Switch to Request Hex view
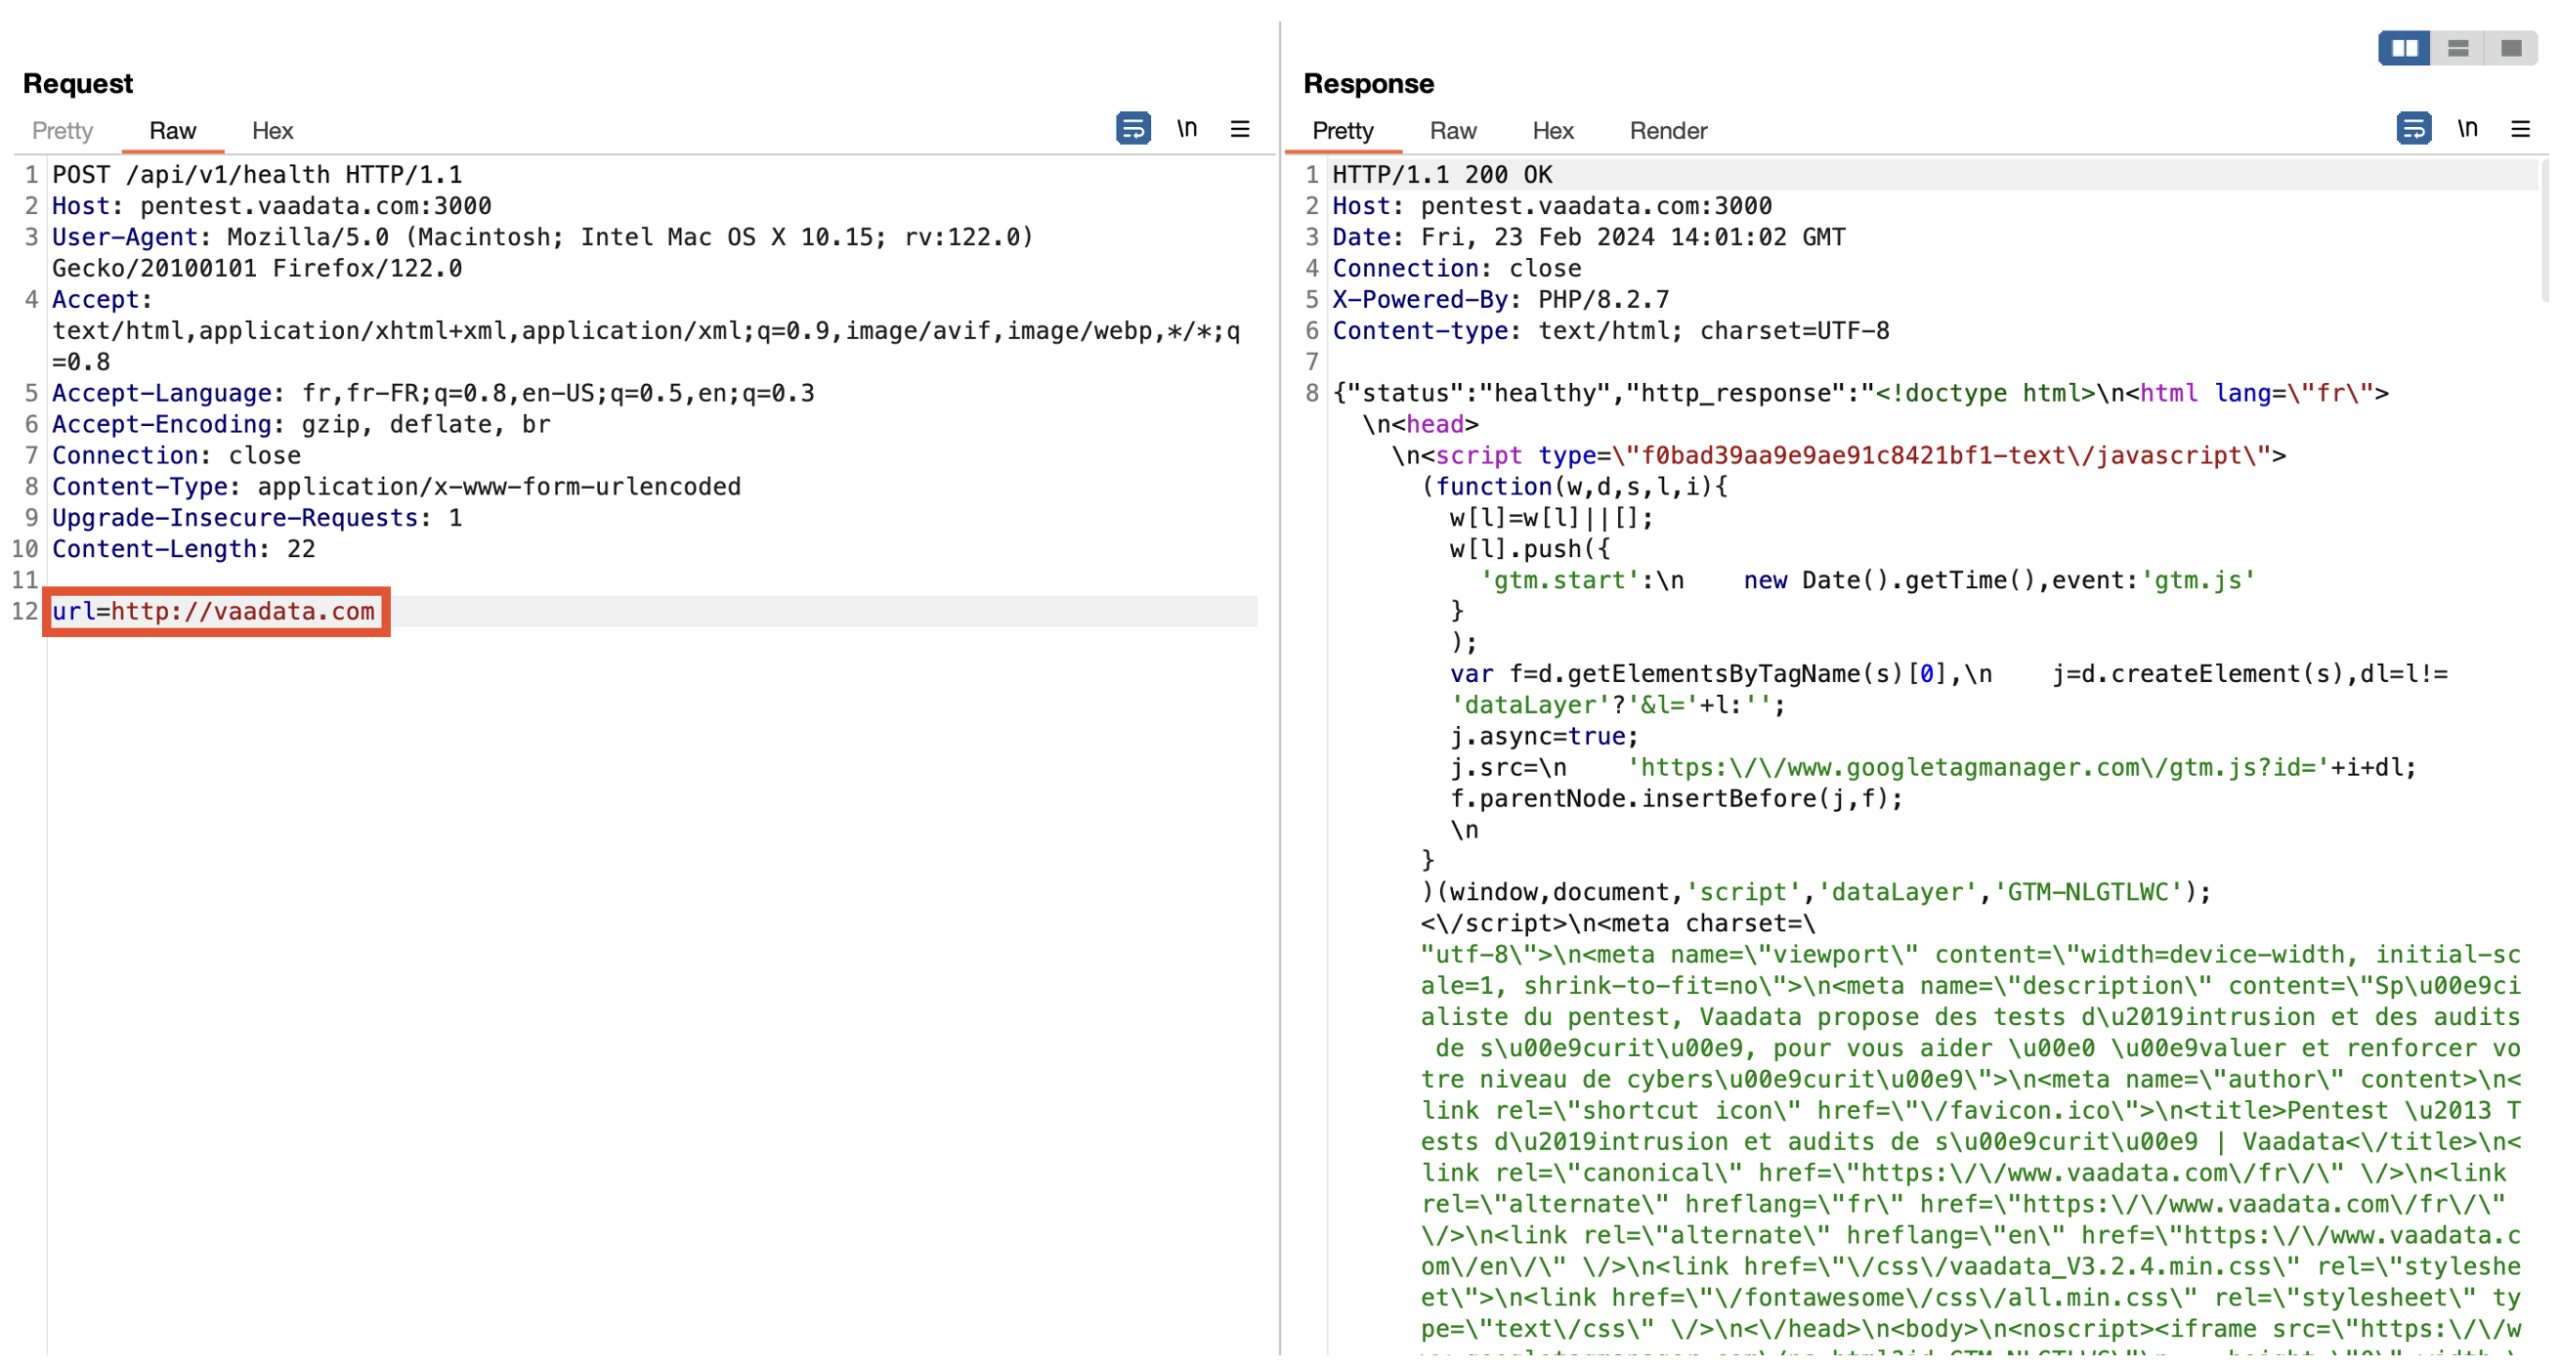The width and height of the screenshot is (2560, 1368). [272, 131]
